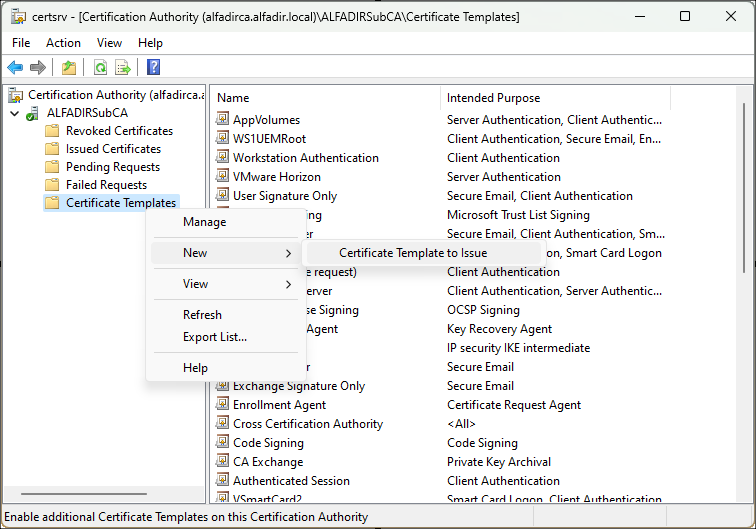Minimize the certsrv window
The width and height of the screenshot is (756, 529).
(x=640, y=16)
